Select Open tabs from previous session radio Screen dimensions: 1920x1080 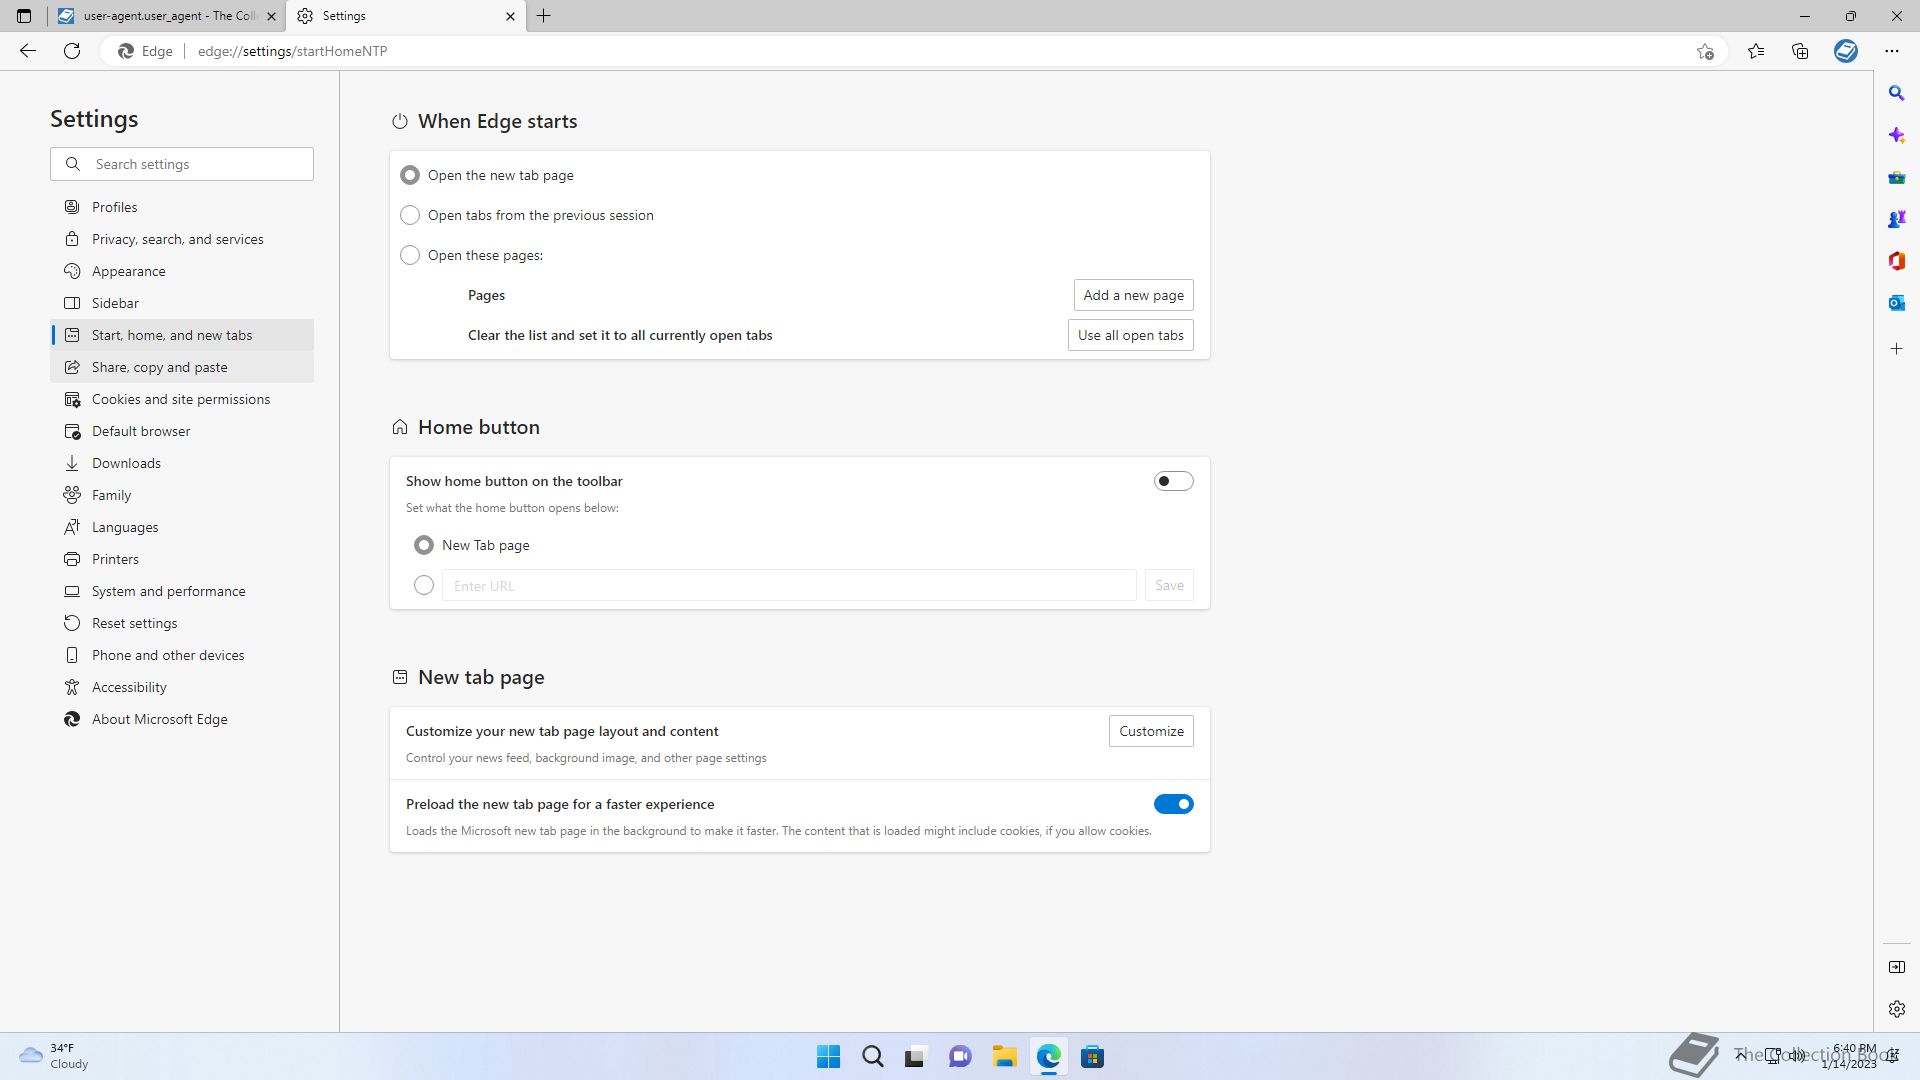pos(410,215)
